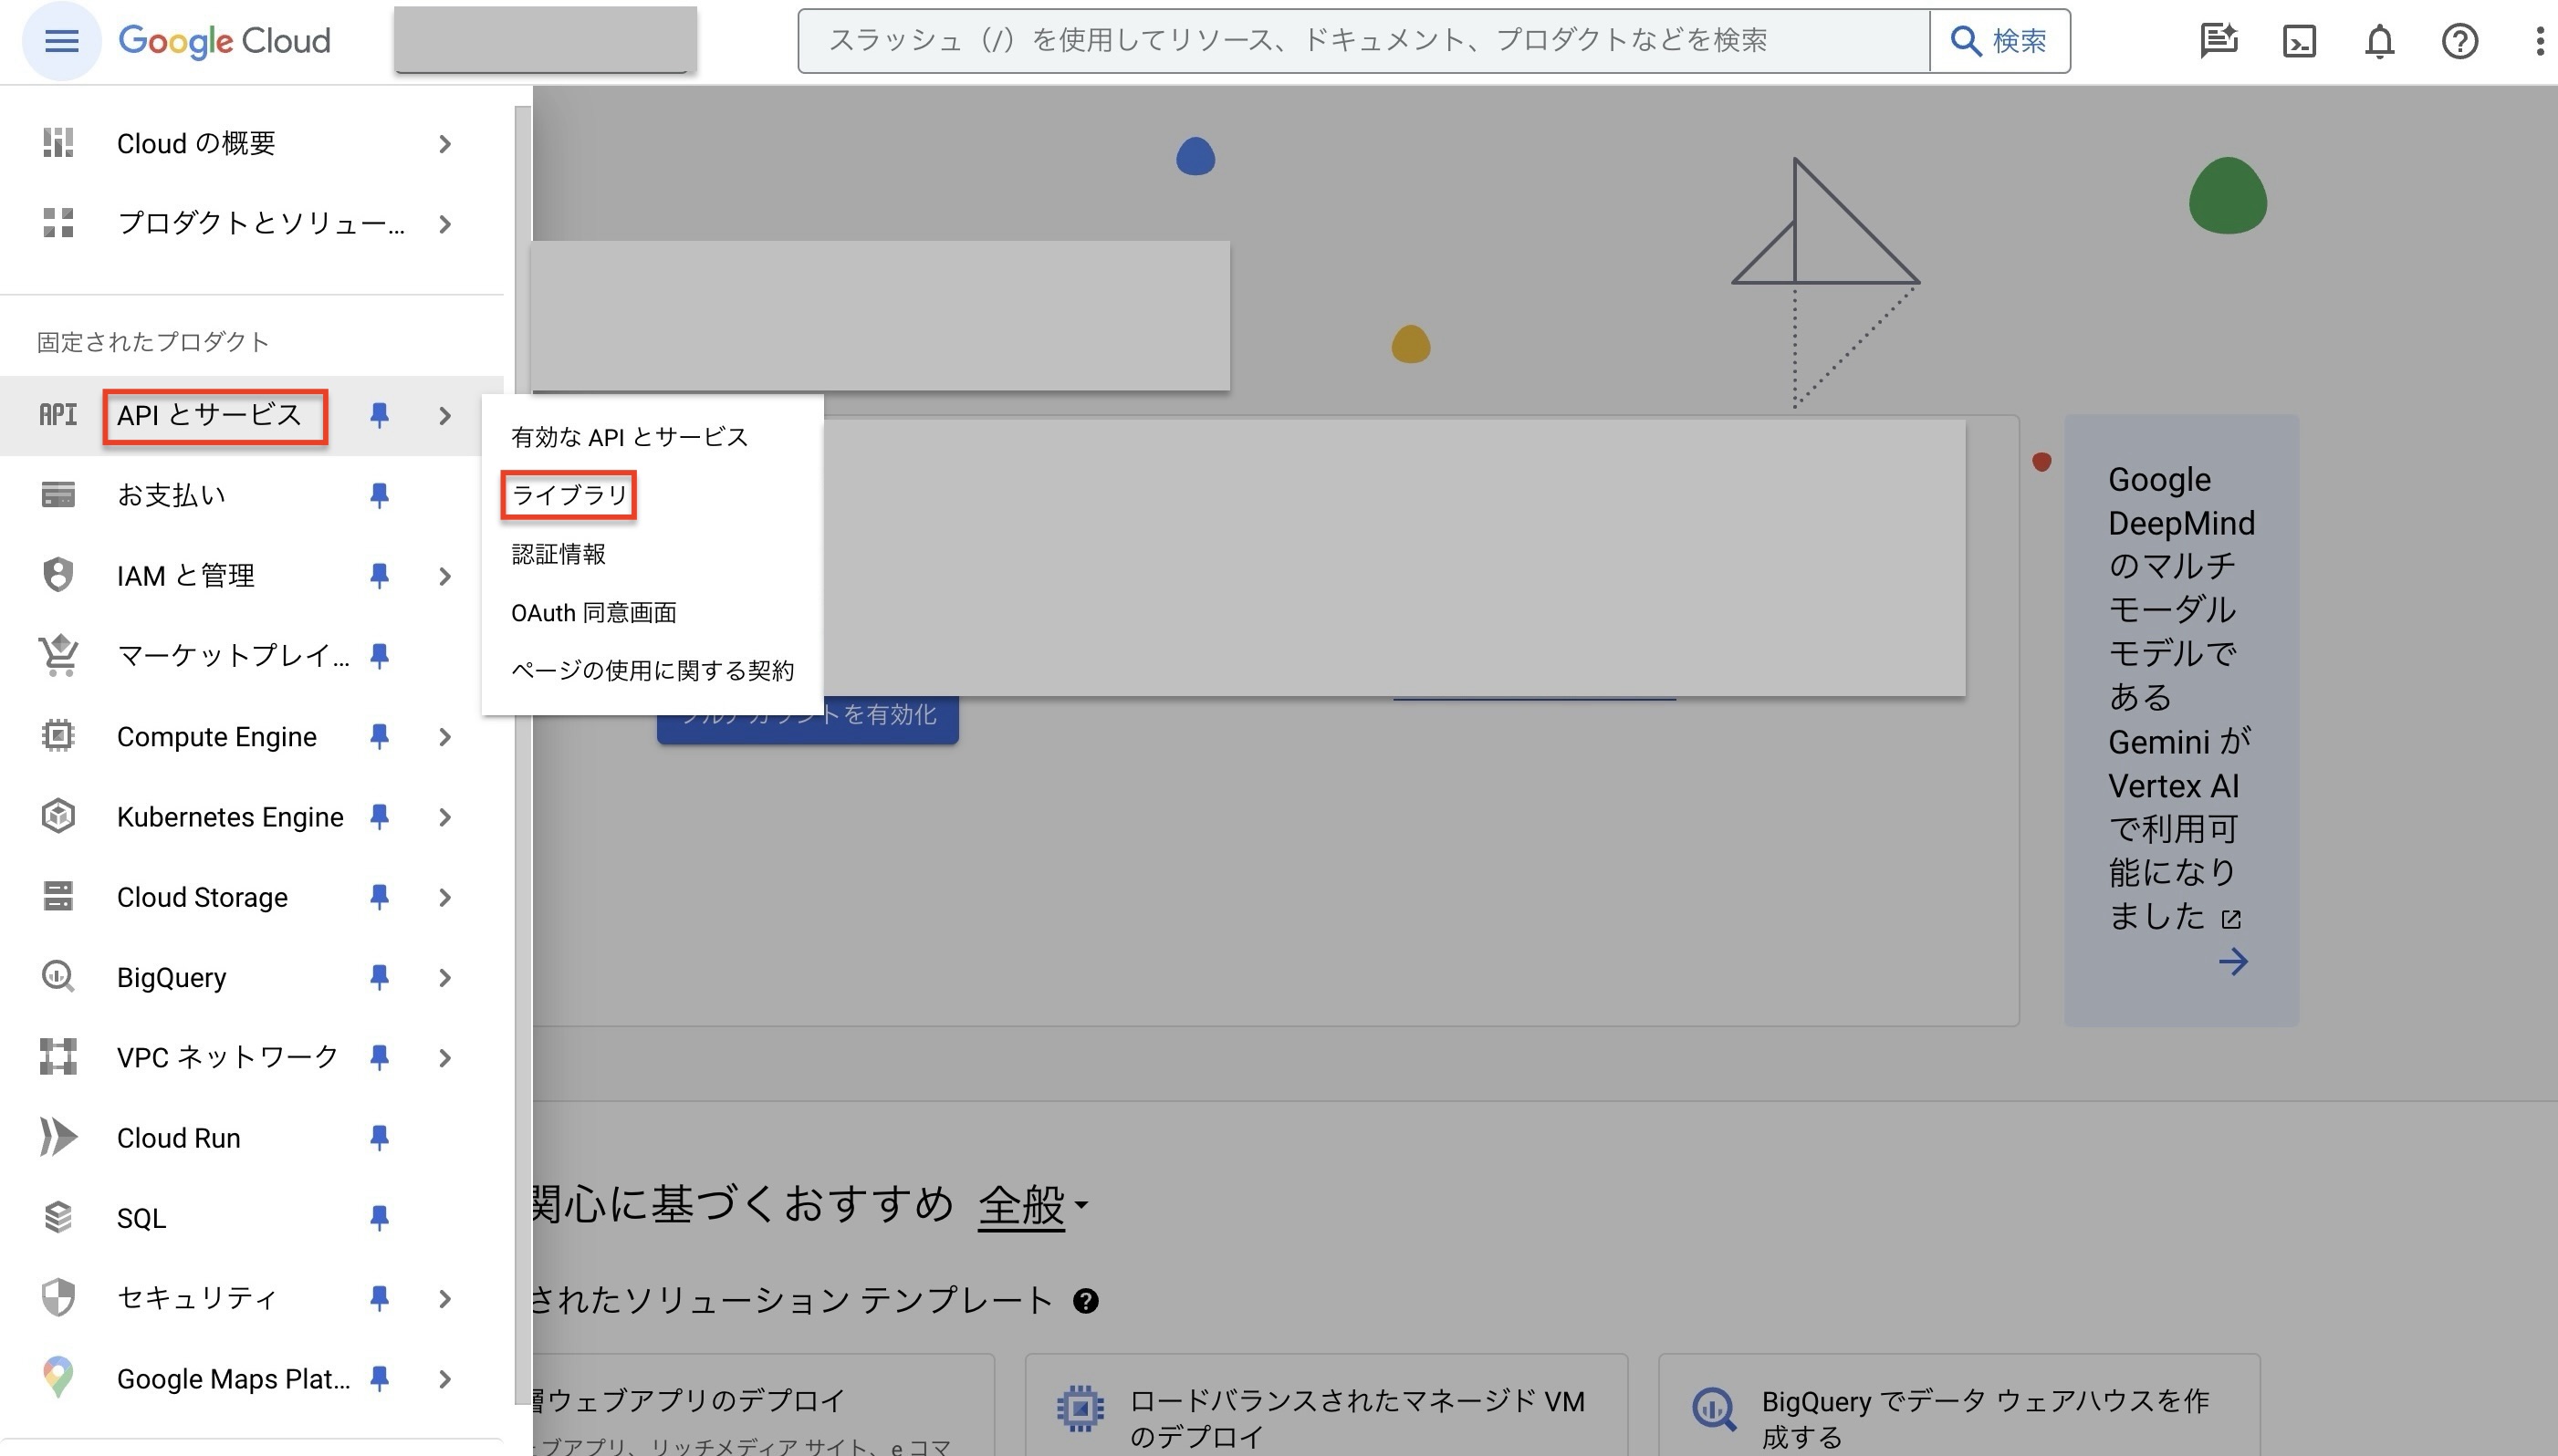2558x1456 pixels.
Task: Select ページの使用に関する契約 submenu item
Action: 652,670
